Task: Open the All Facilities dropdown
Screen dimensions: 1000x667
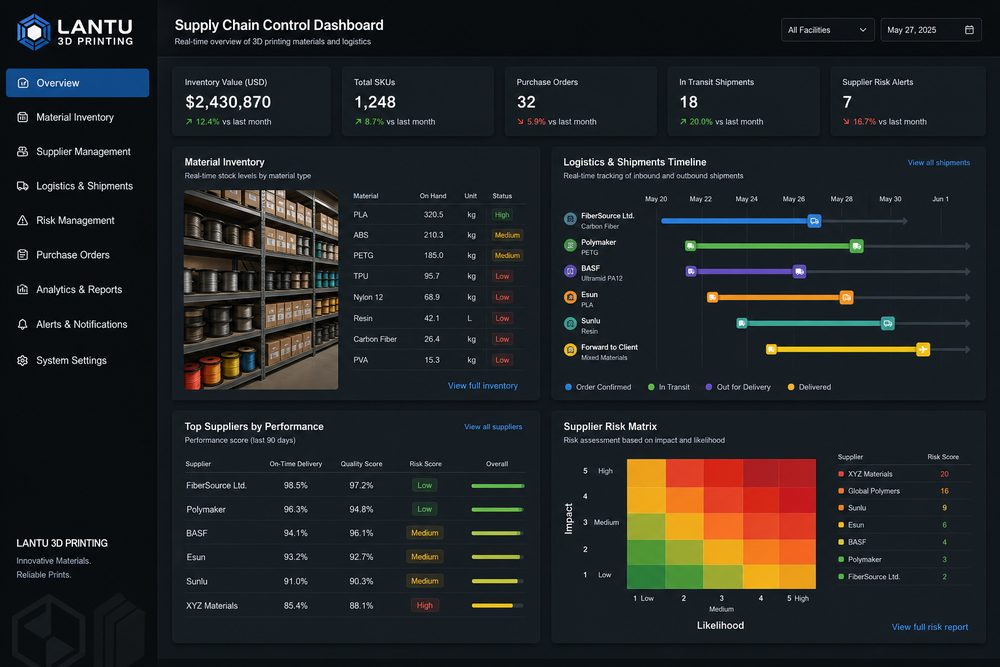Action: (x=827, y=30)
